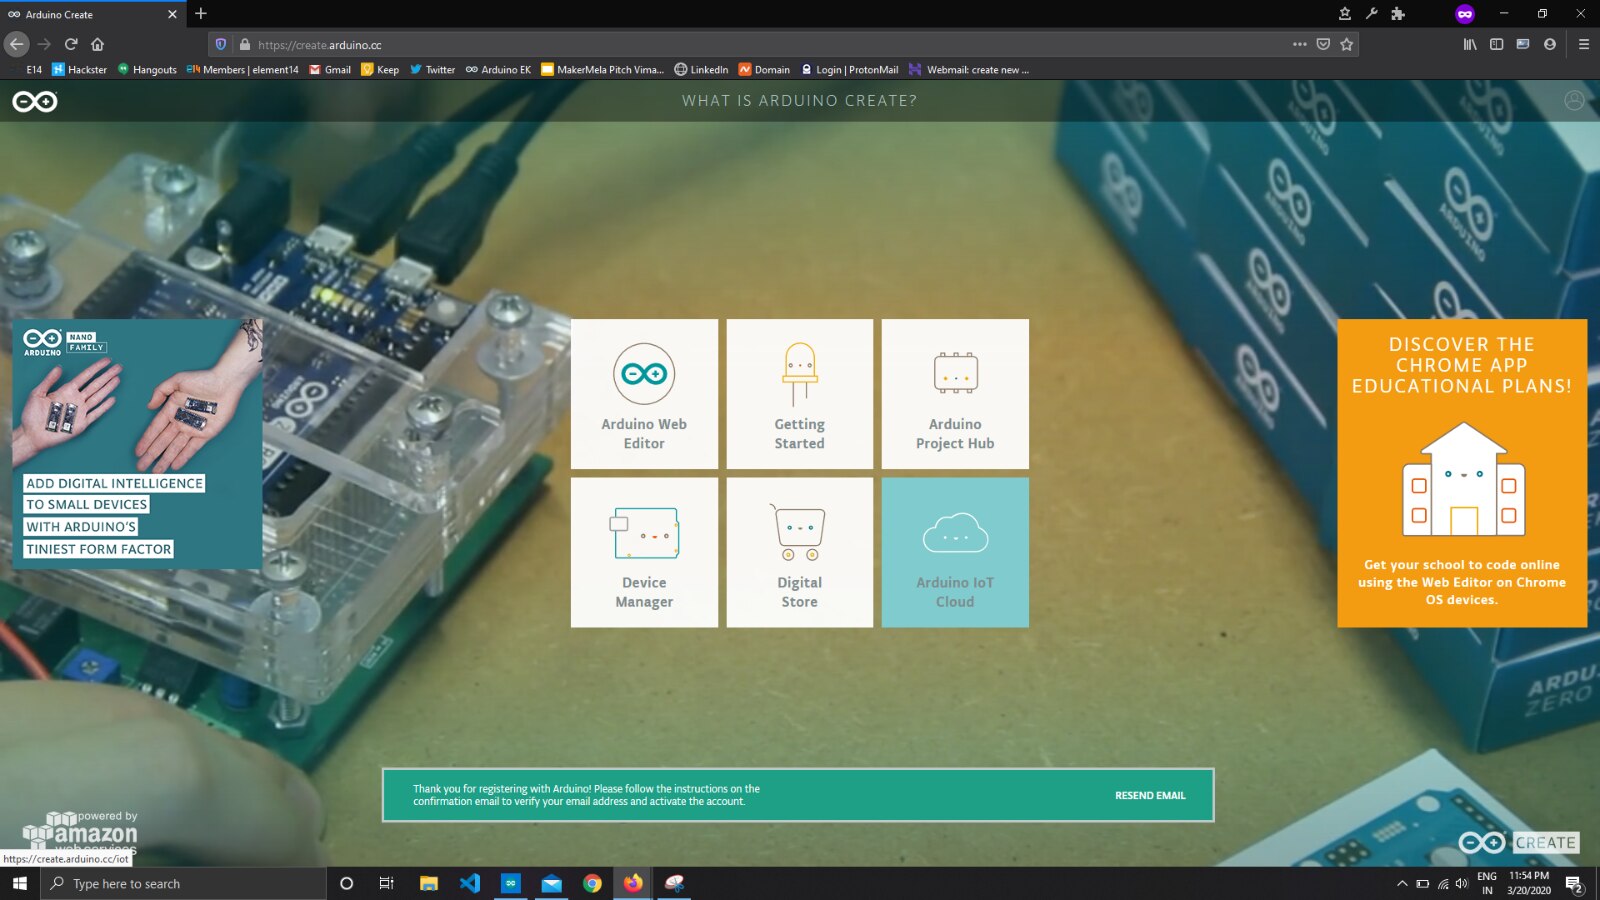Screen dimensions: 1600x900
Task: Close the Arduino Create tab
Action: pyautogui.click(x=172, y=14)
